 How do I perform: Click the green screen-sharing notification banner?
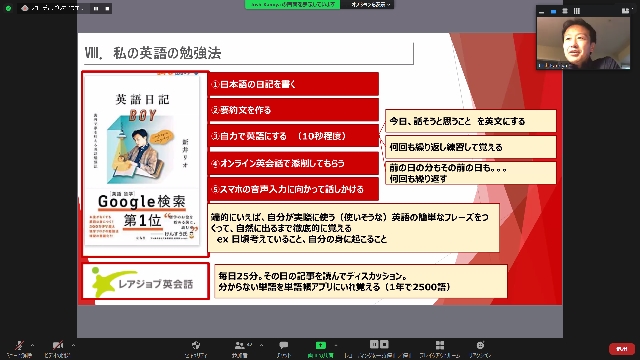click(292, 4)
